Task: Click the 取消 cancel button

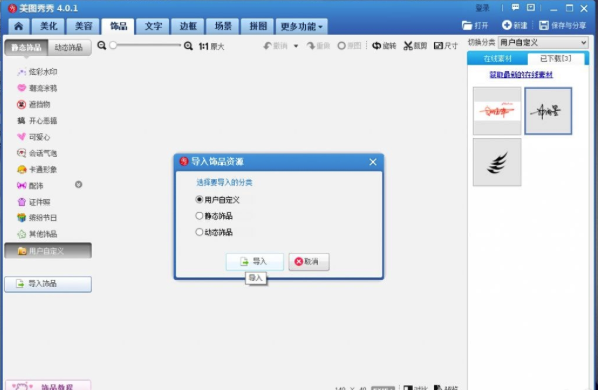Action: click(x=309, y=262)
